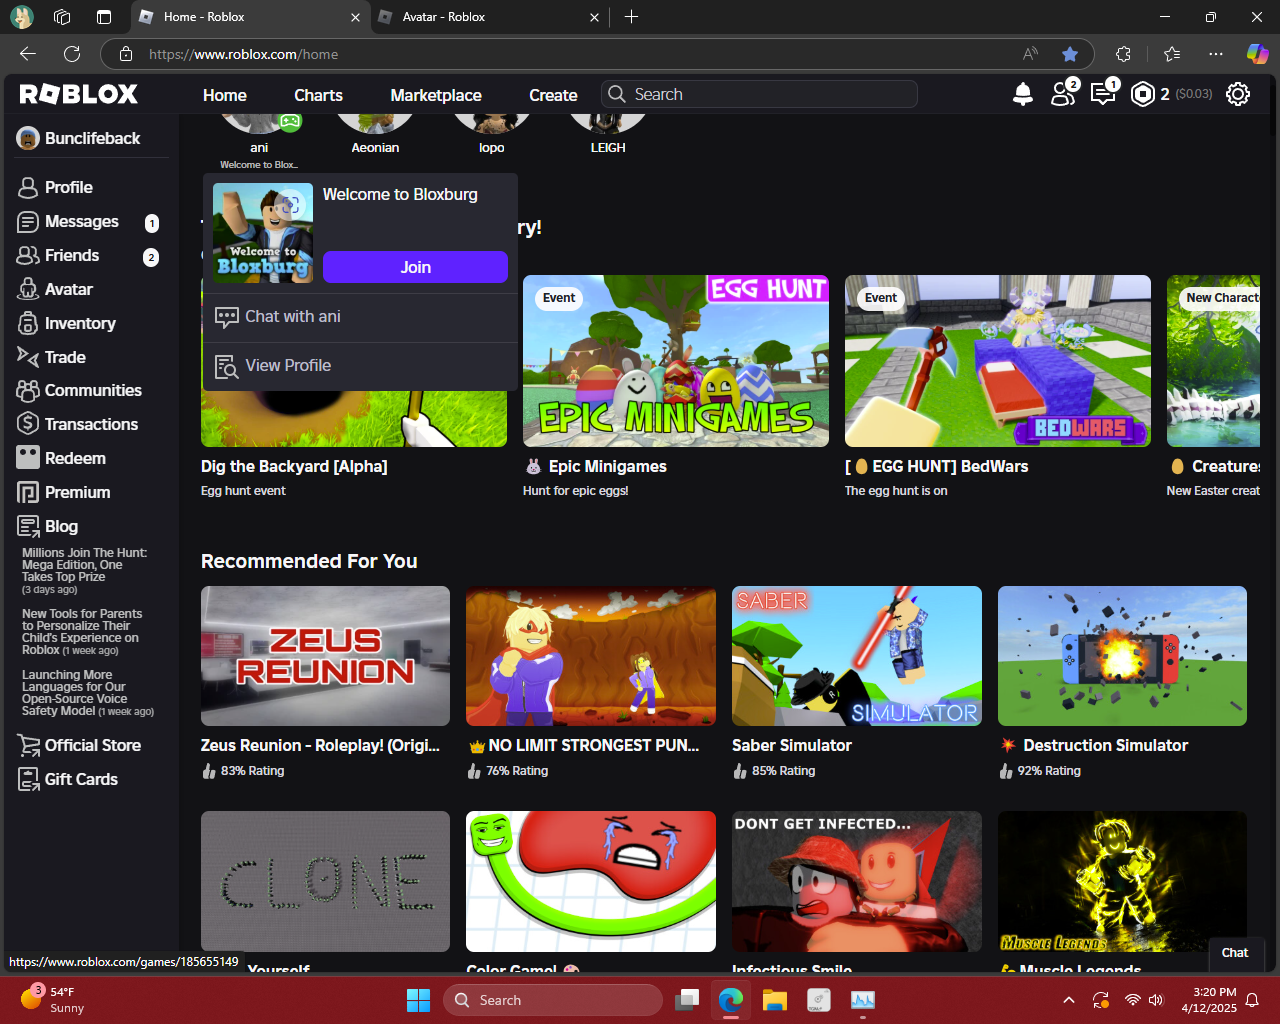Open the Millions Join The Hunt blog post

click(x=85, y=570)
